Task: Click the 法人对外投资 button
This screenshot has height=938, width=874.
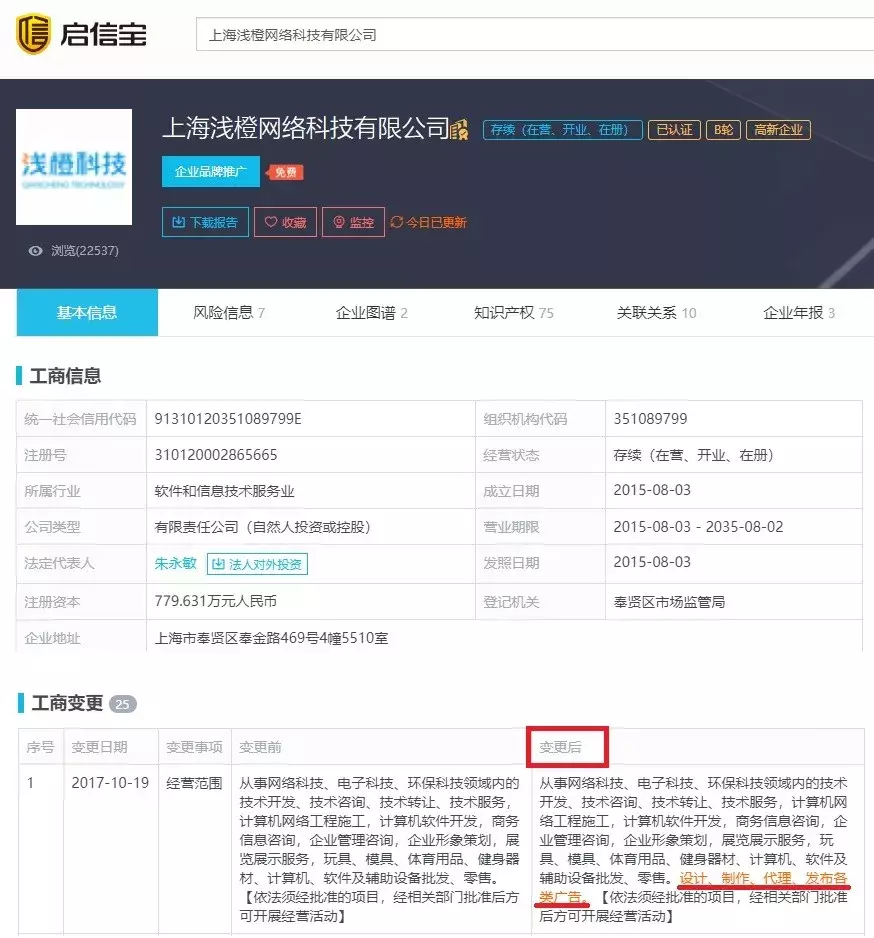Action: [x=257, y=564]
